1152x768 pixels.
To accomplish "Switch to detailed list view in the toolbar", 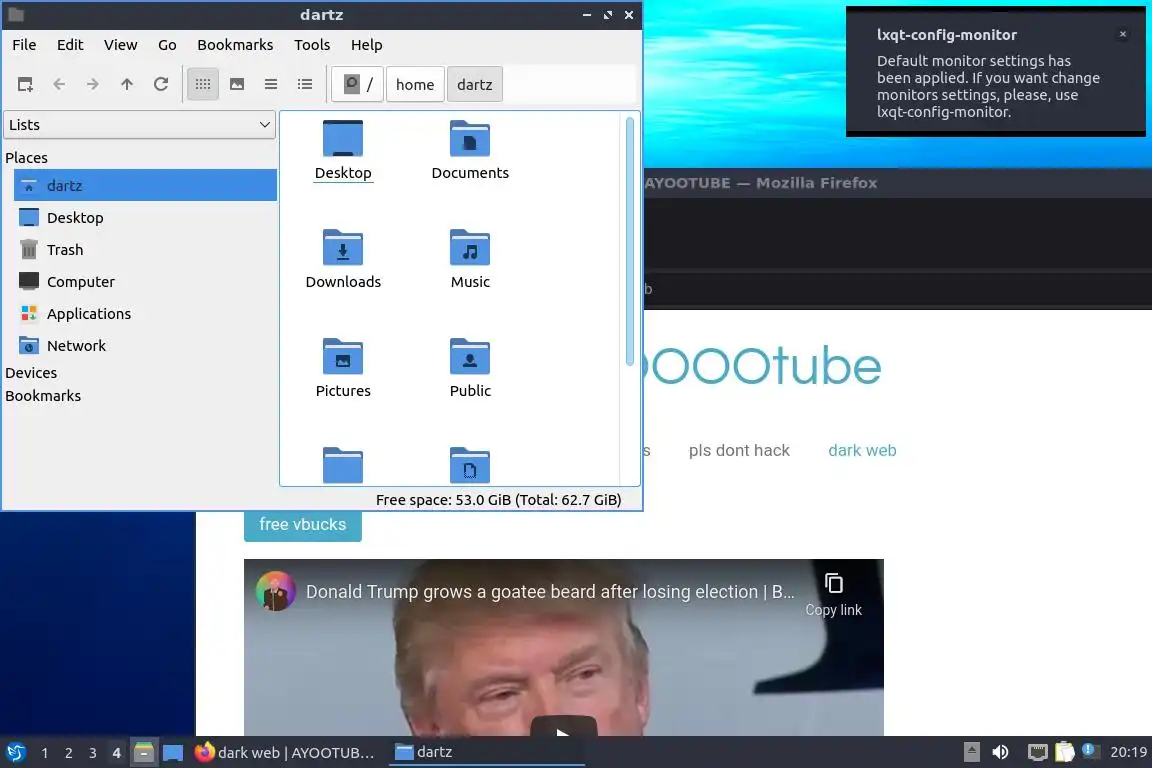I will pyautogui.click(x=305, y=85).
